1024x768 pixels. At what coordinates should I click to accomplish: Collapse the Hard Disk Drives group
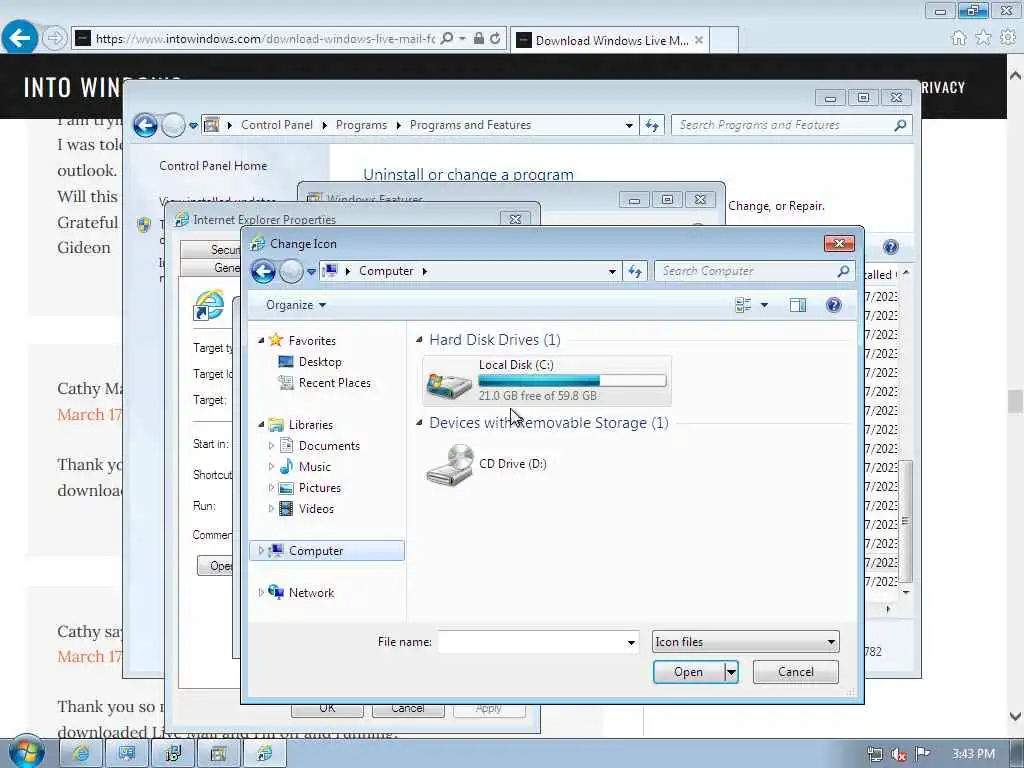pos(419,340)
